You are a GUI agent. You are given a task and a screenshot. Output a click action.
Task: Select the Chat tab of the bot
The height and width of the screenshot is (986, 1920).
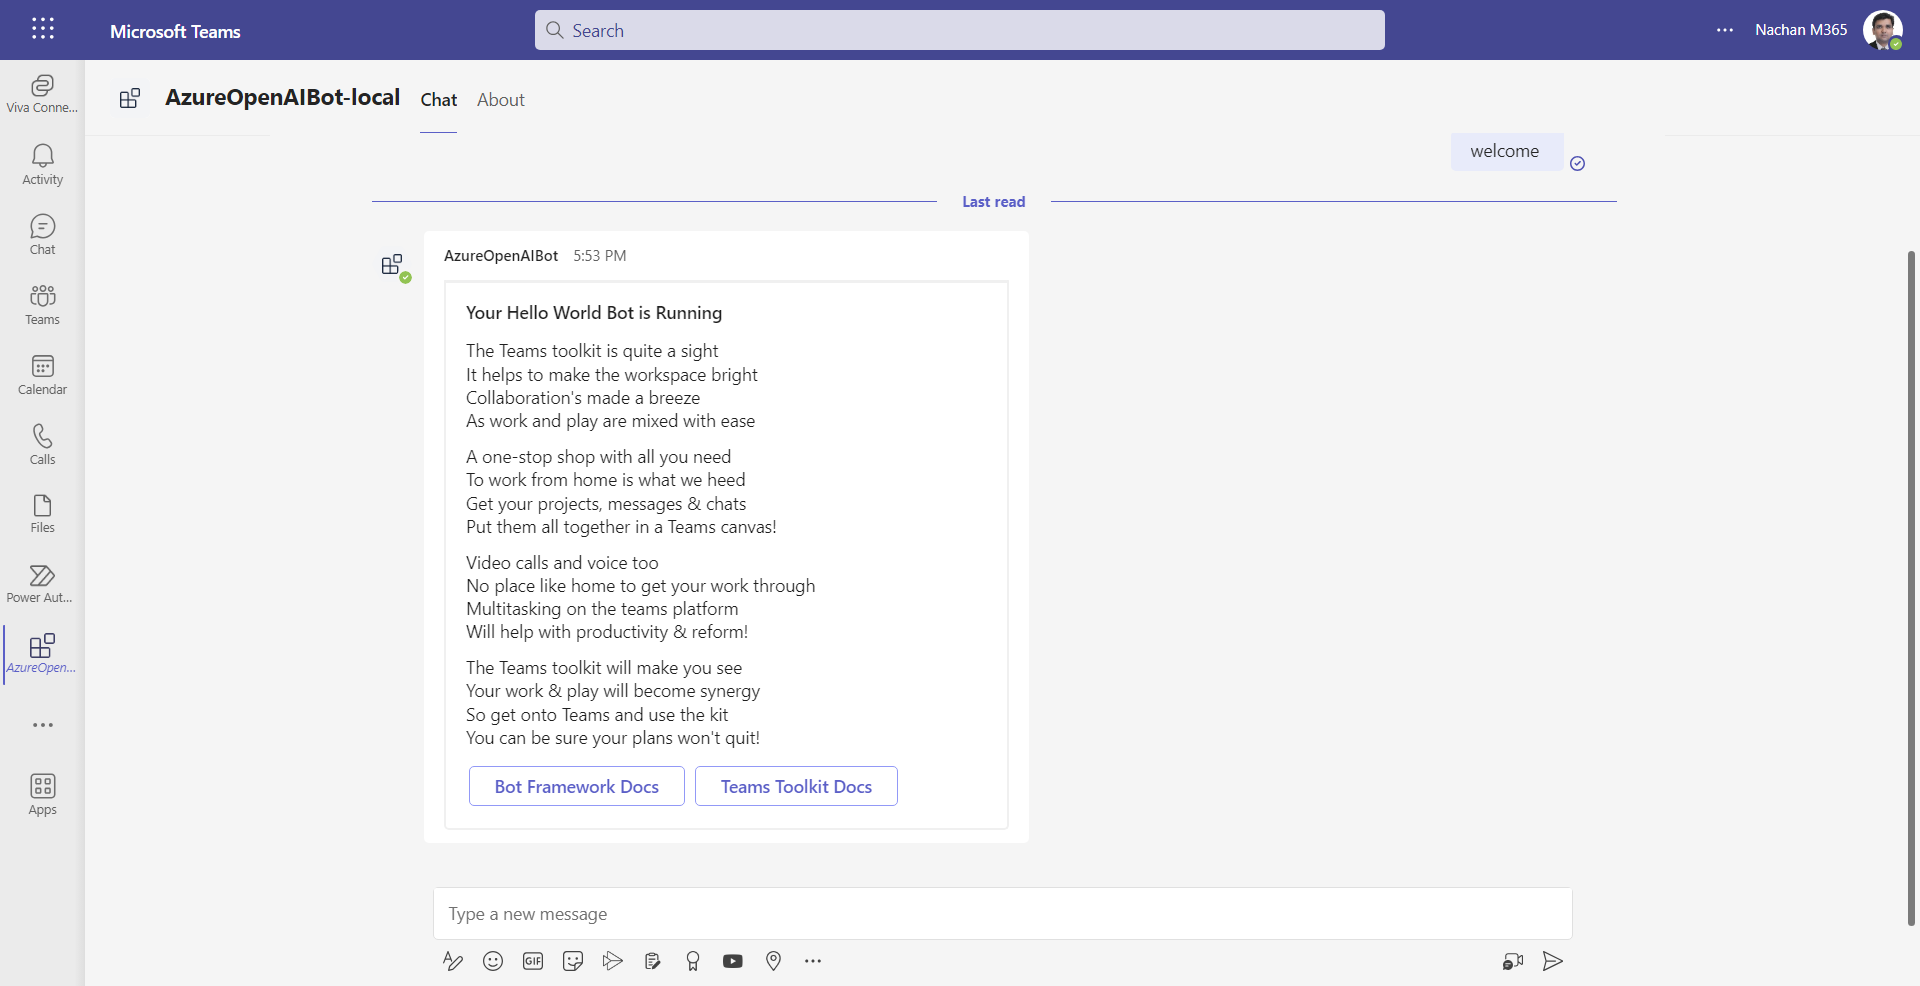click(x=438, y=100)
